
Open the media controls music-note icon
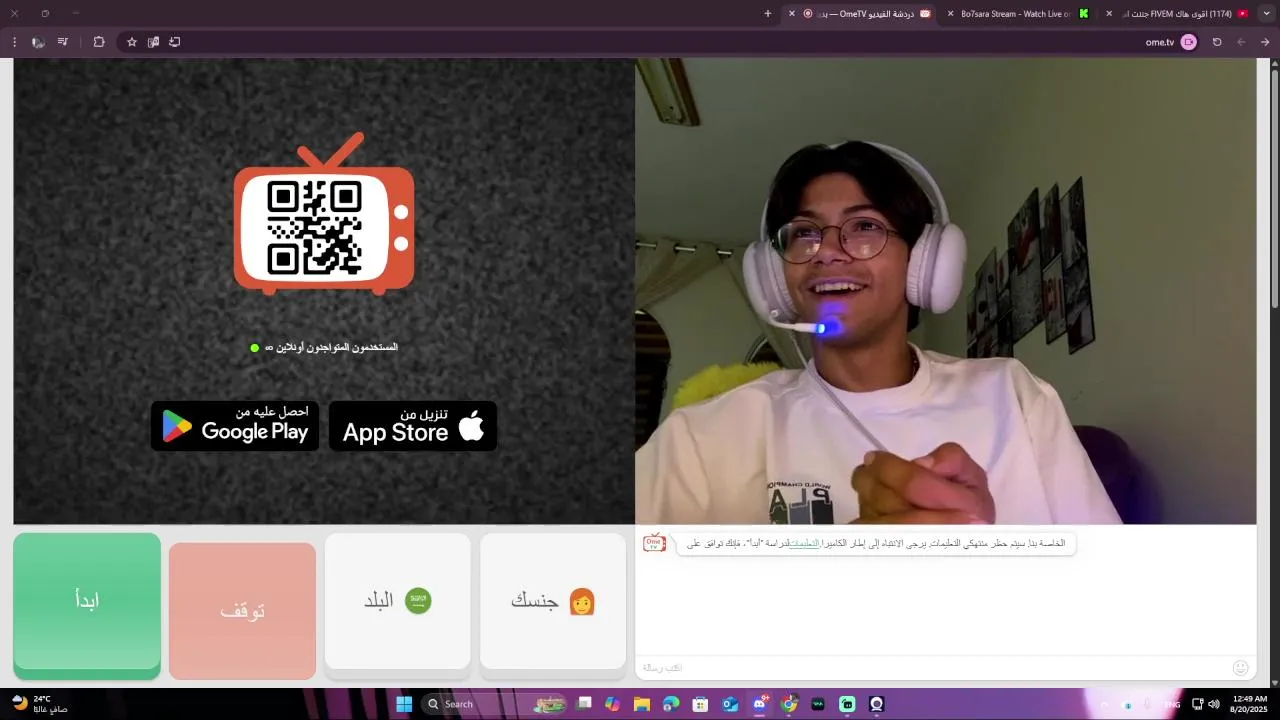(x=63, y=42)
